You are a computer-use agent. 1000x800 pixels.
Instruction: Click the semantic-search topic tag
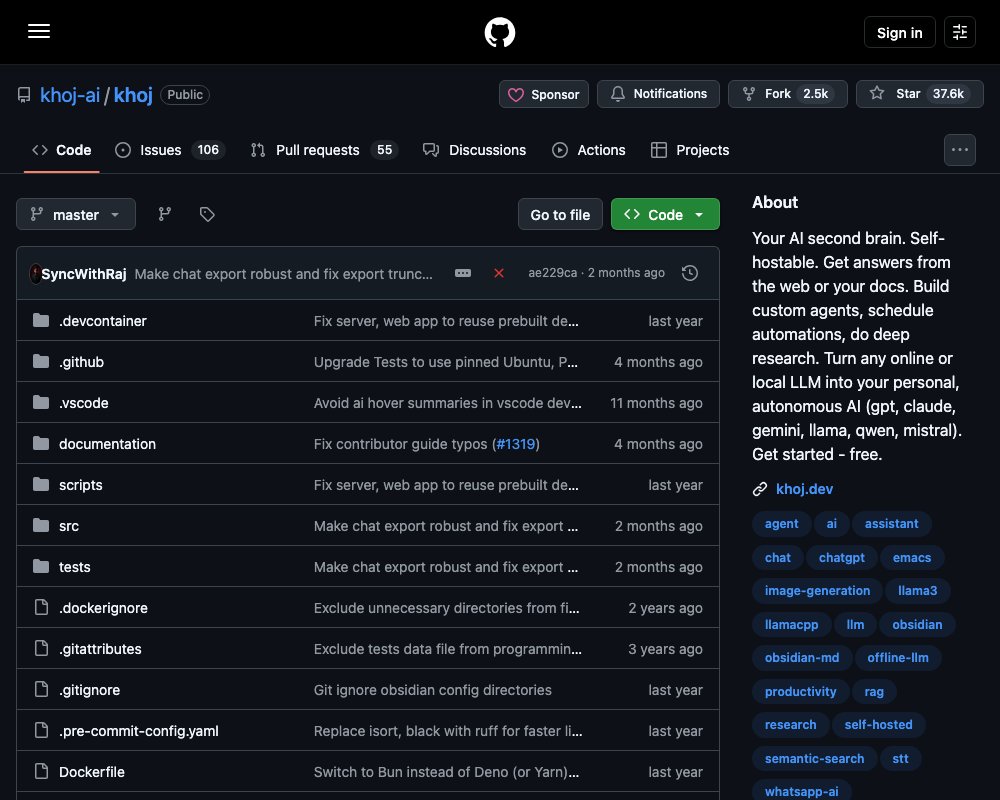click(814, 759)
